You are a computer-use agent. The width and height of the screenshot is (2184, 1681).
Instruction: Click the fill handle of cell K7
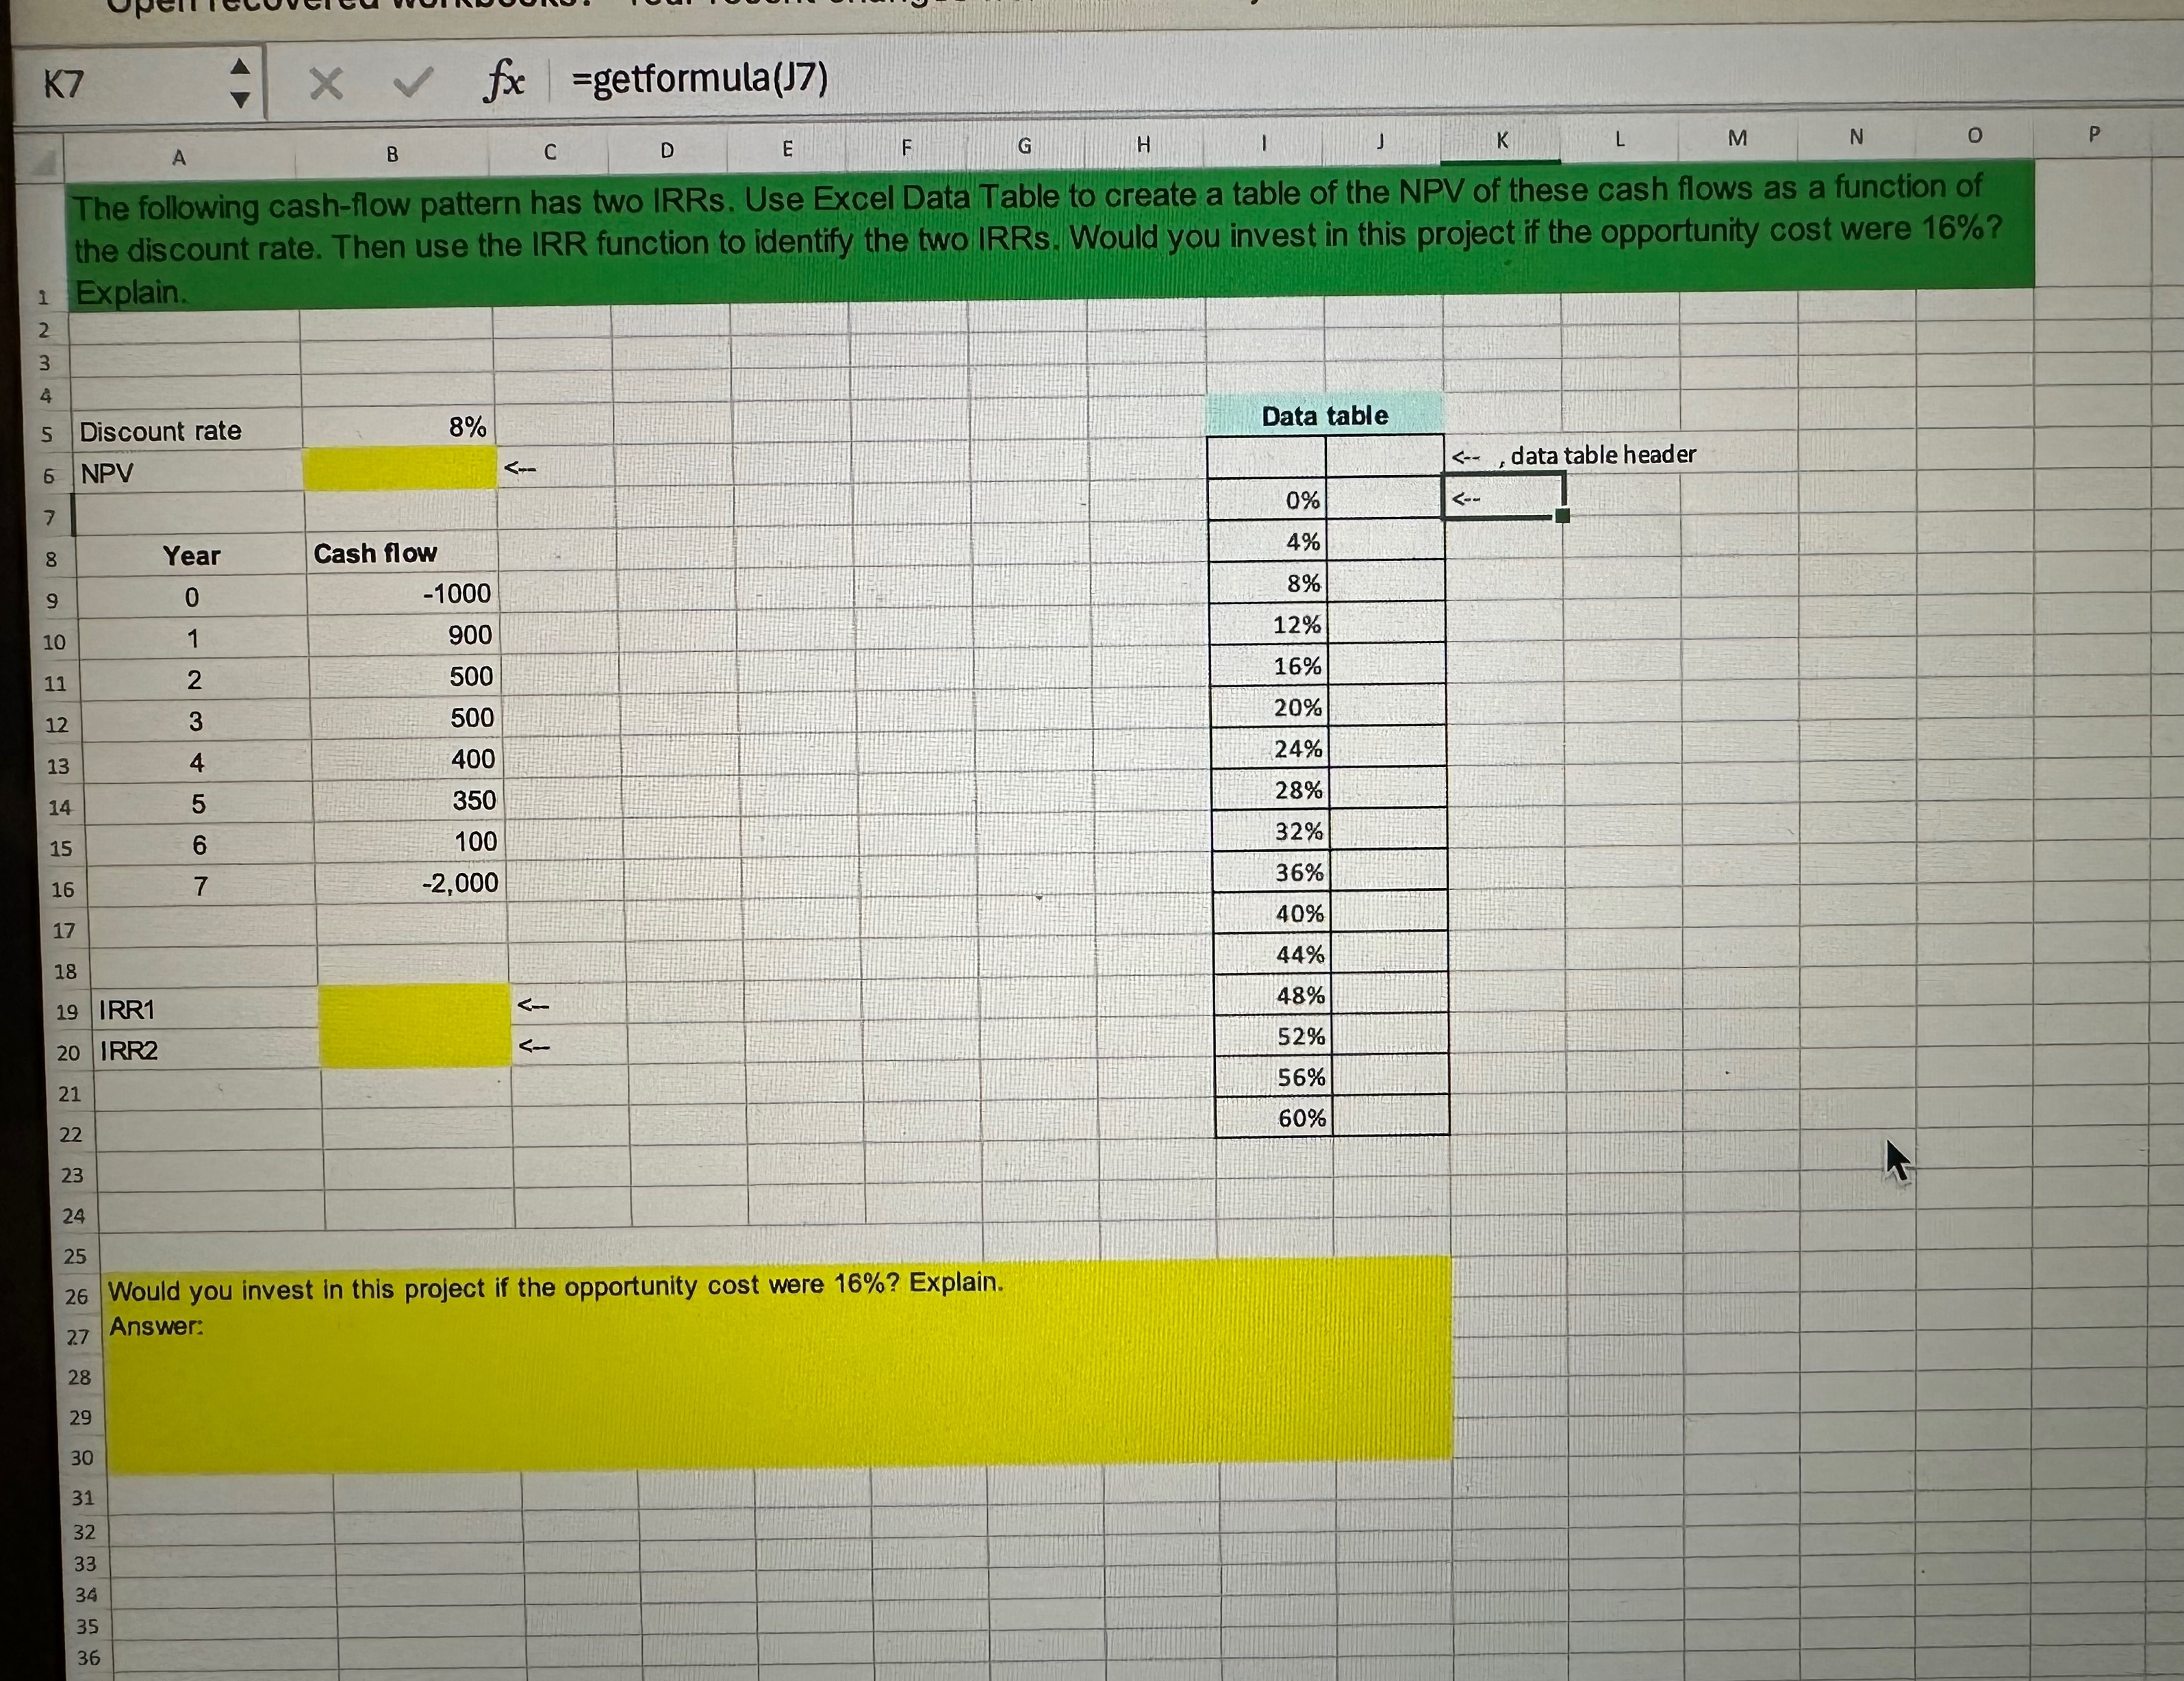click(1563, 516)
